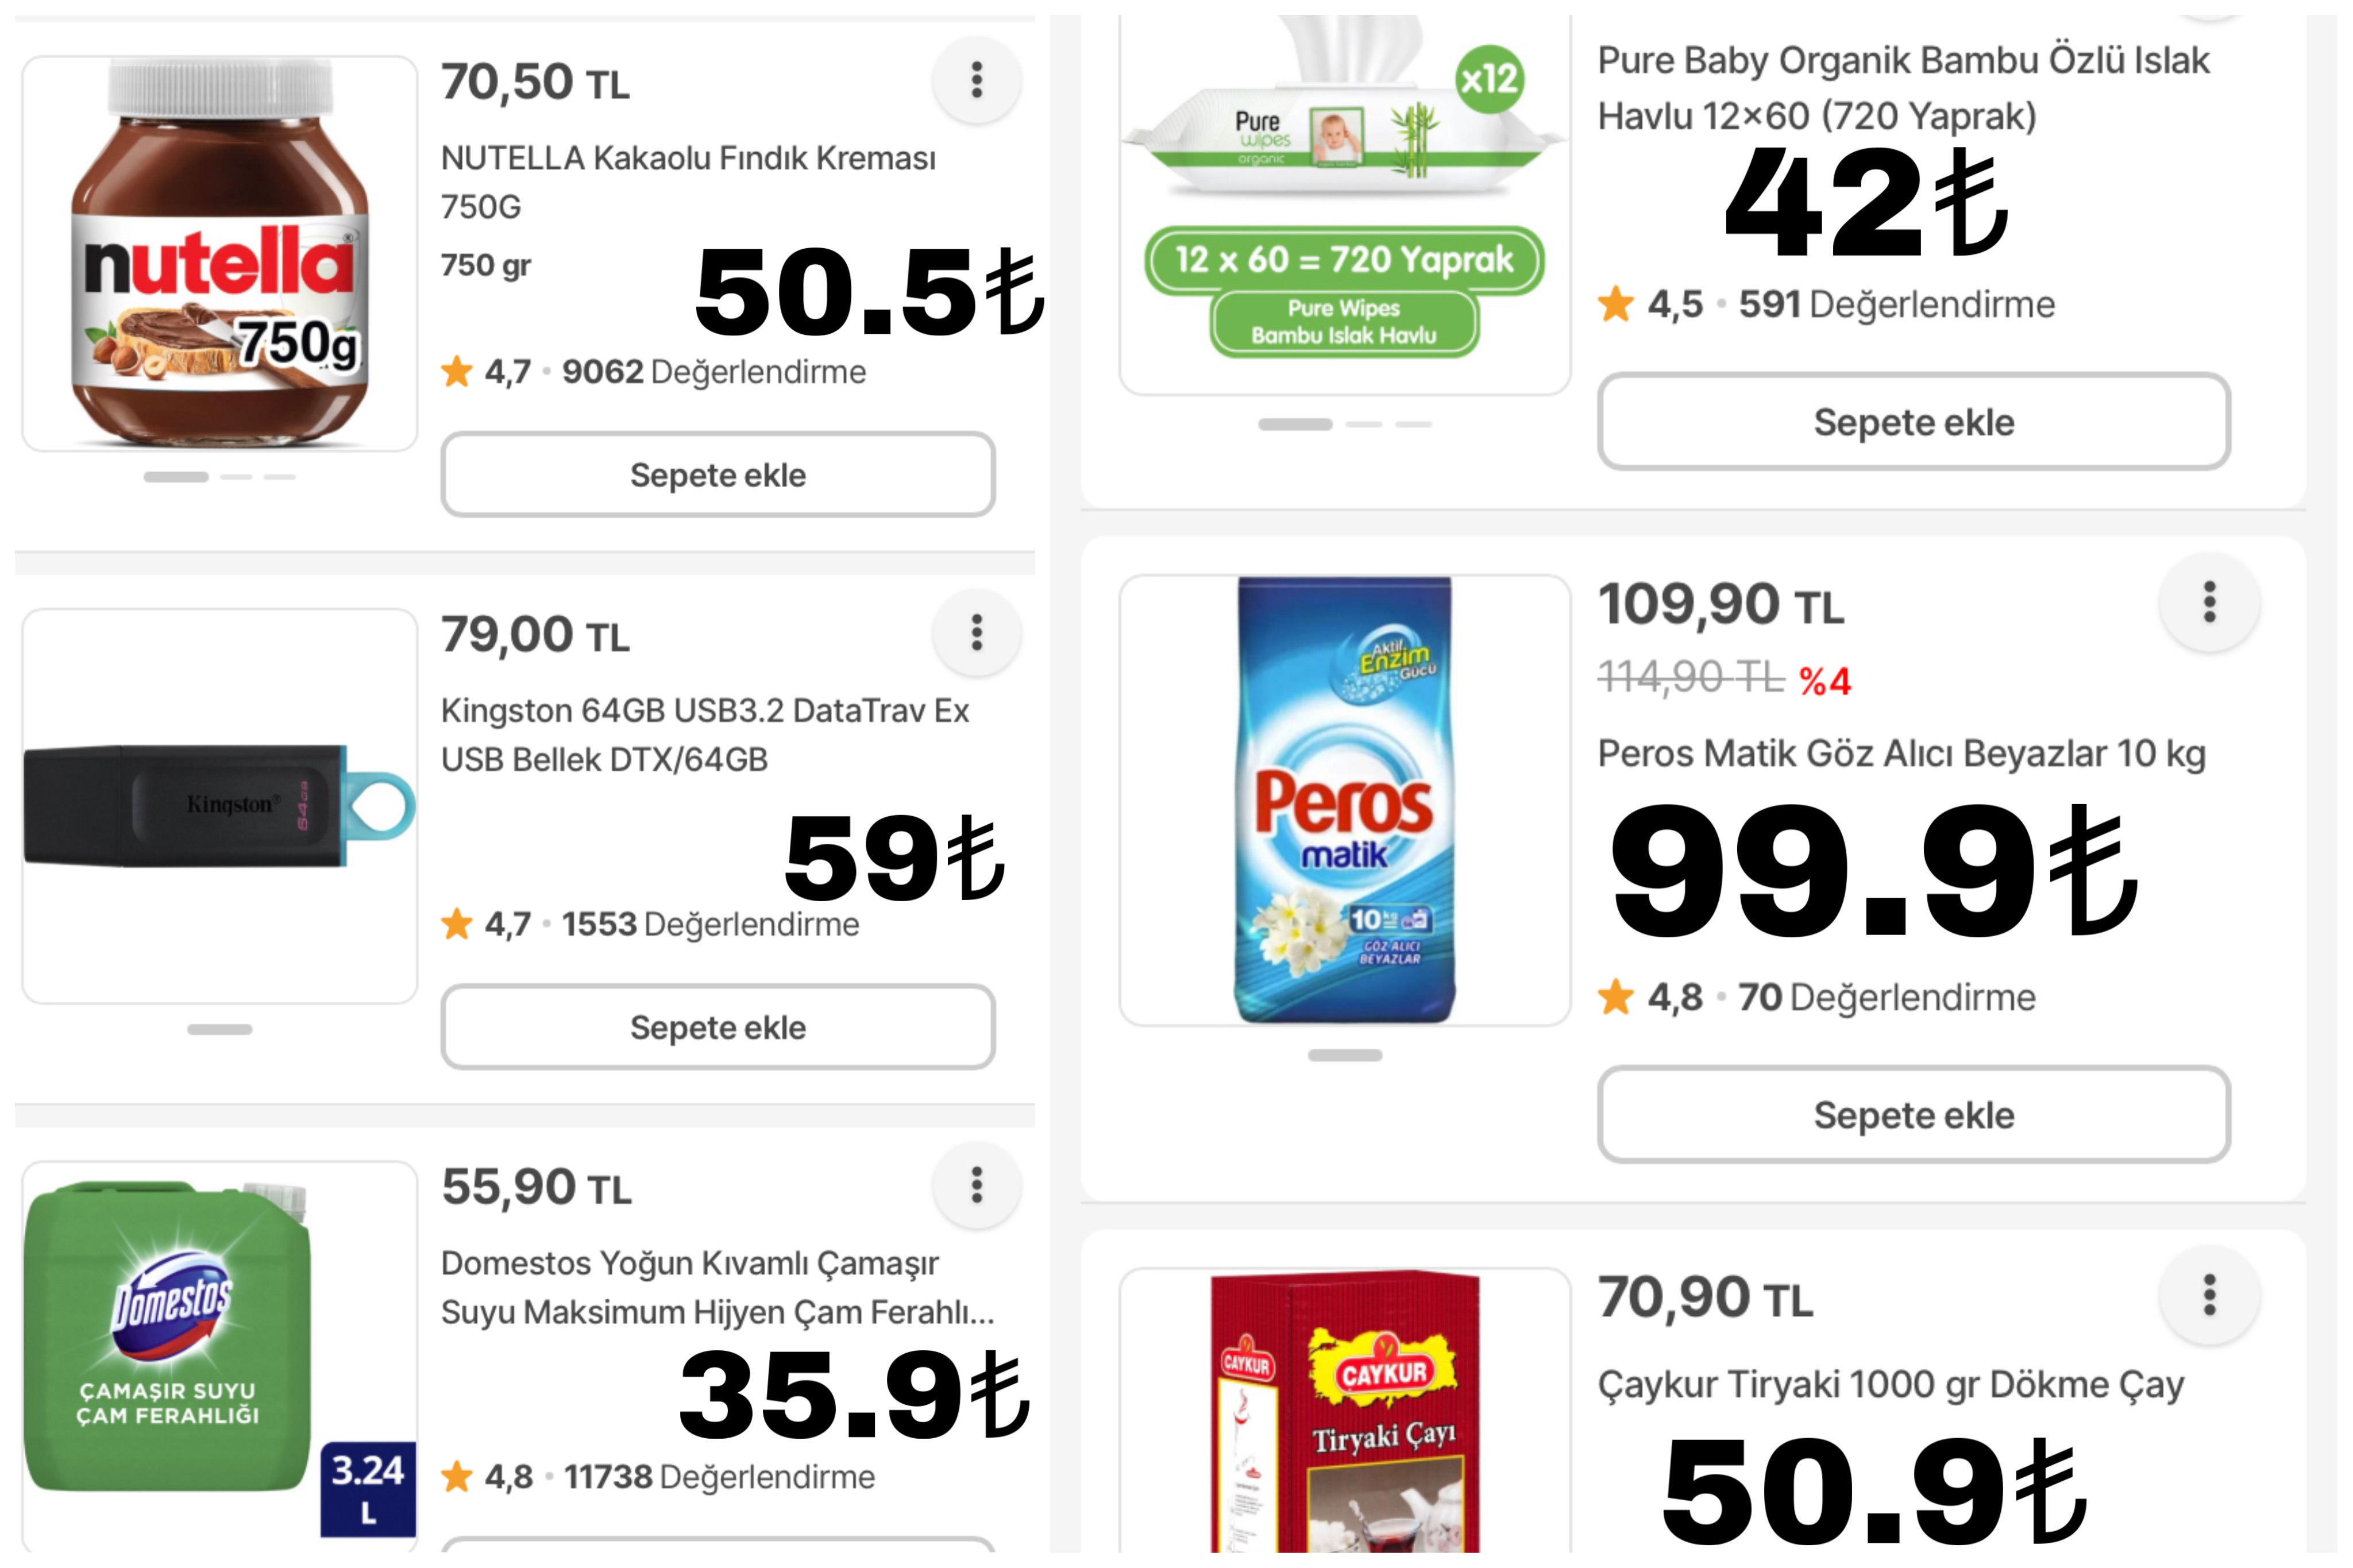Add Kingston 64GB USB to cart
Viewport: 2353px width, 1568px height.
pos(718,1027)
